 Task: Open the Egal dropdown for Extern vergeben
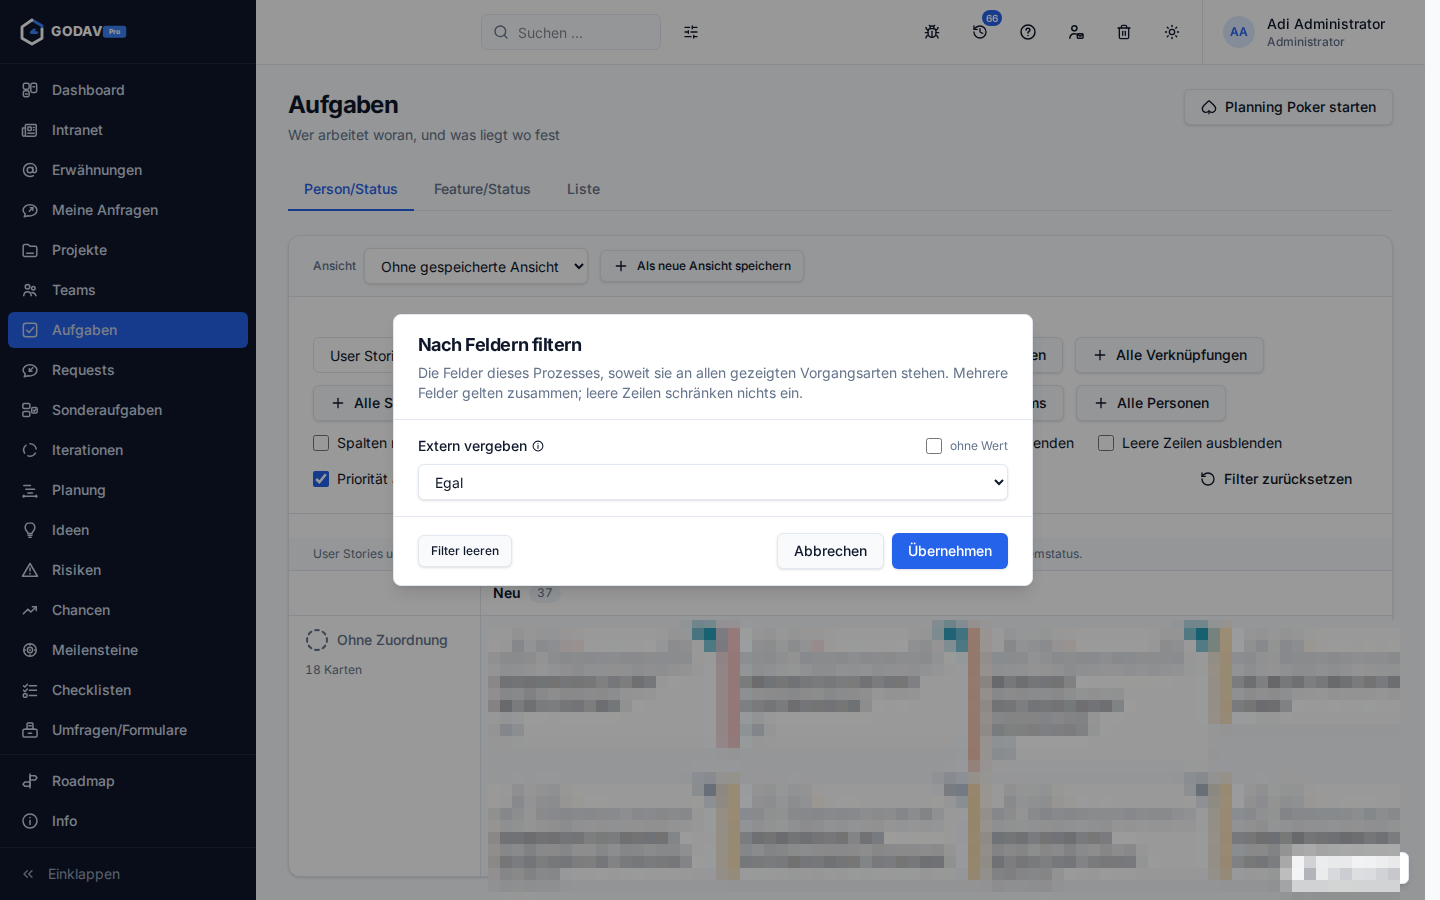(713, 482)
